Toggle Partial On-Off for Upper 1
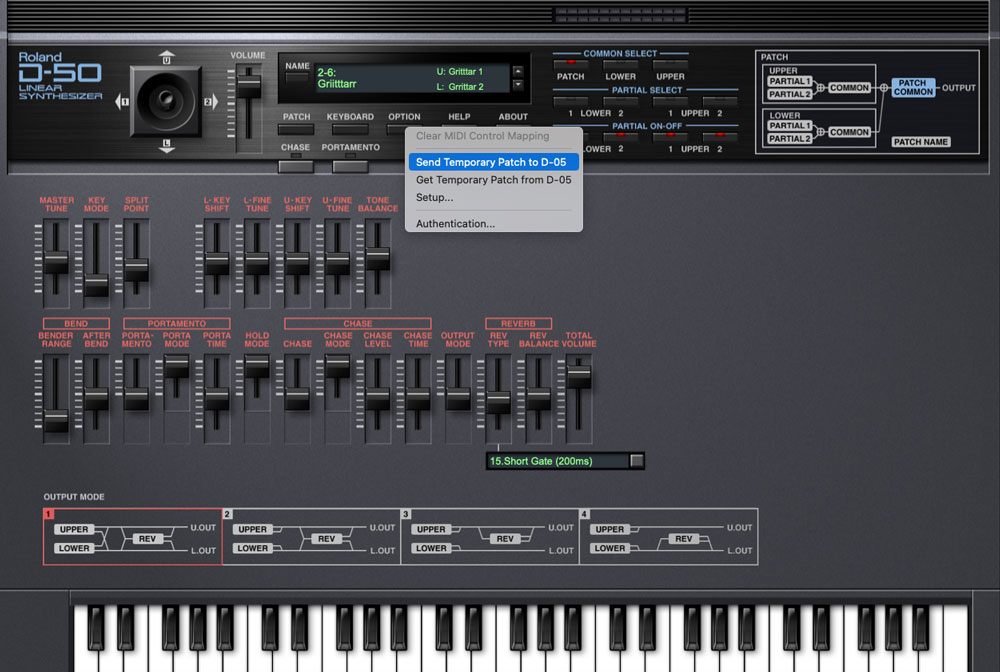 [x=670, y=136]
